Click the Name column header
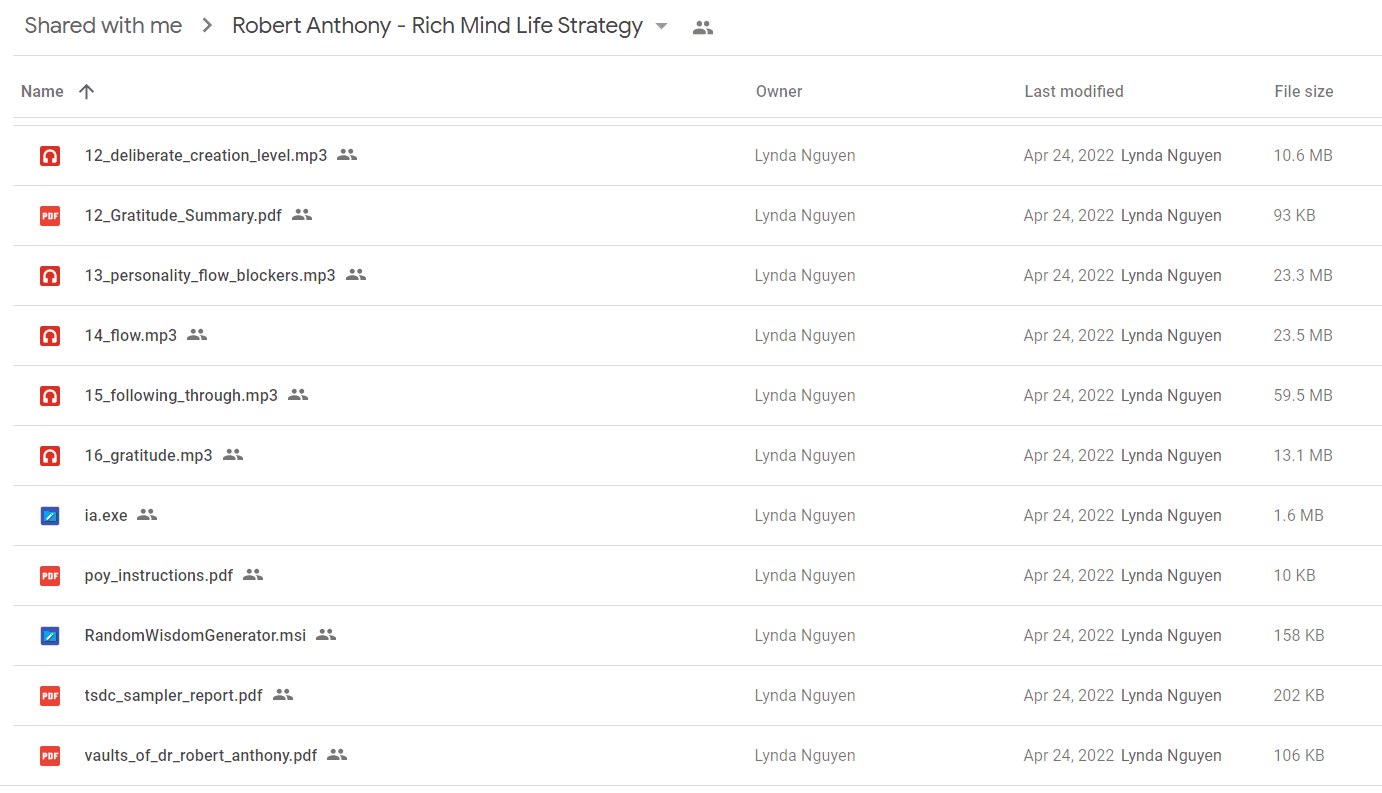 pos(42,91)
